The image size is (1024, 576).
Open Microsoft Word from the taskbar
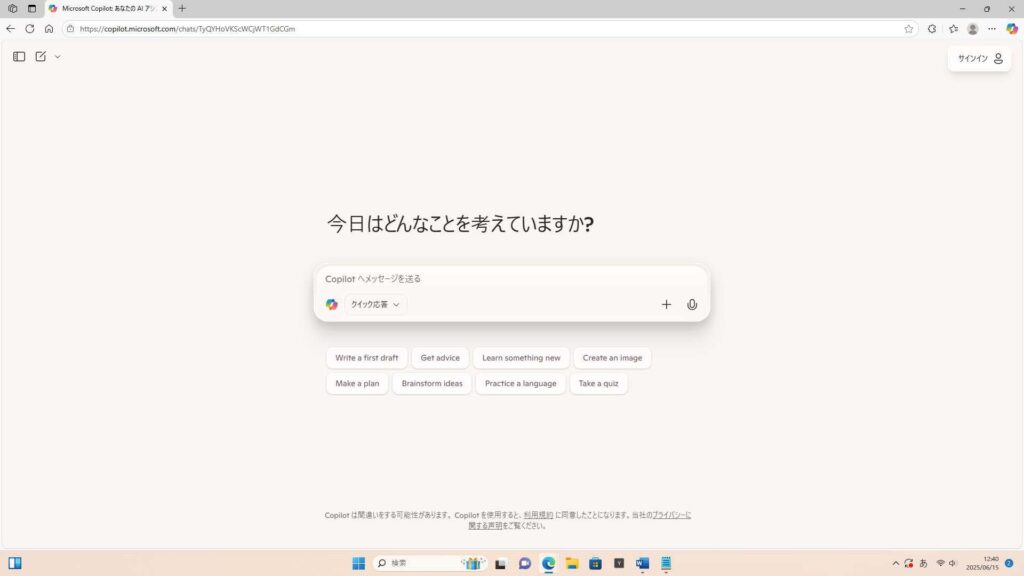[643, 563]
